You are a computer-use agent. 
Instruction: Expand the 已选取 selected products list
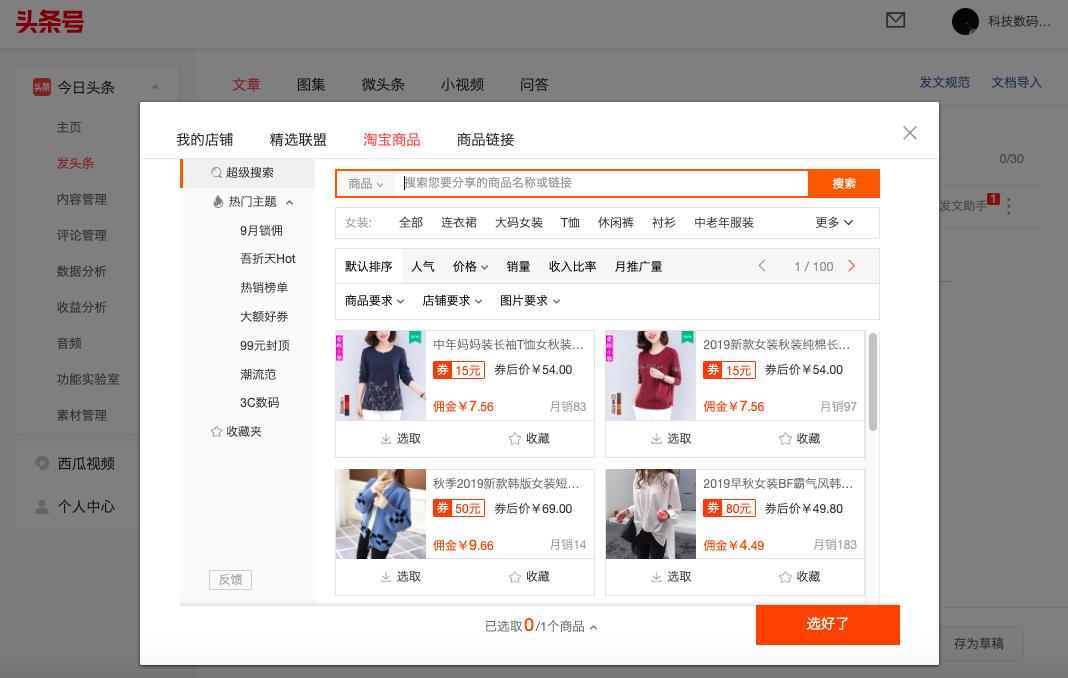(592, 625)
